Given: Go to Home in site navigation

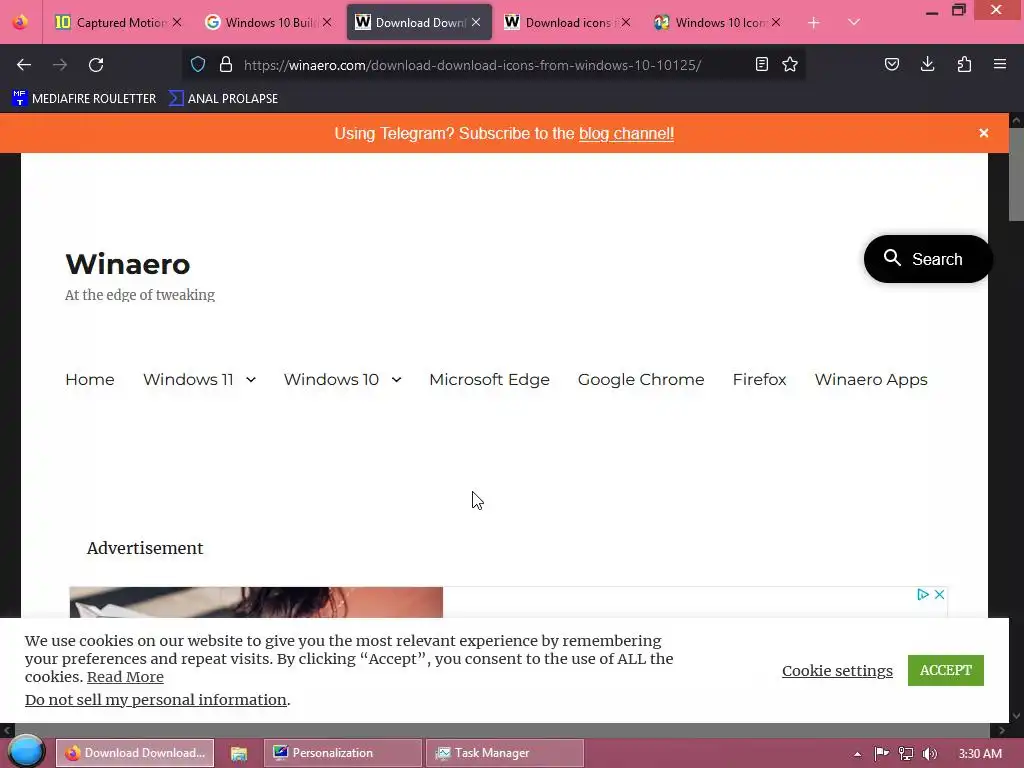Looking at the screenshot, I should [90, 379].
